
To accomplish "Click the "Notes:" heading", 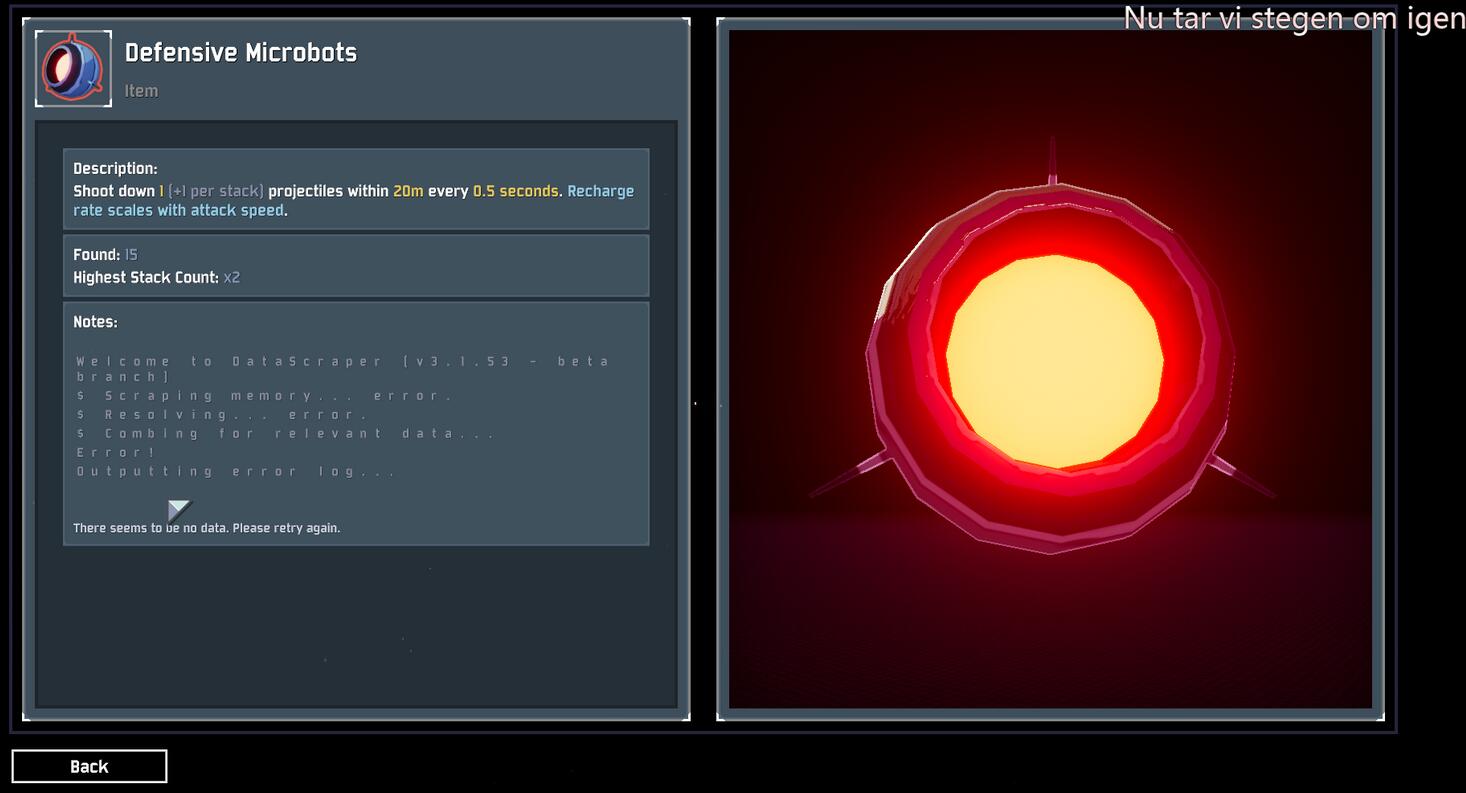I will (x=95, y=322).
